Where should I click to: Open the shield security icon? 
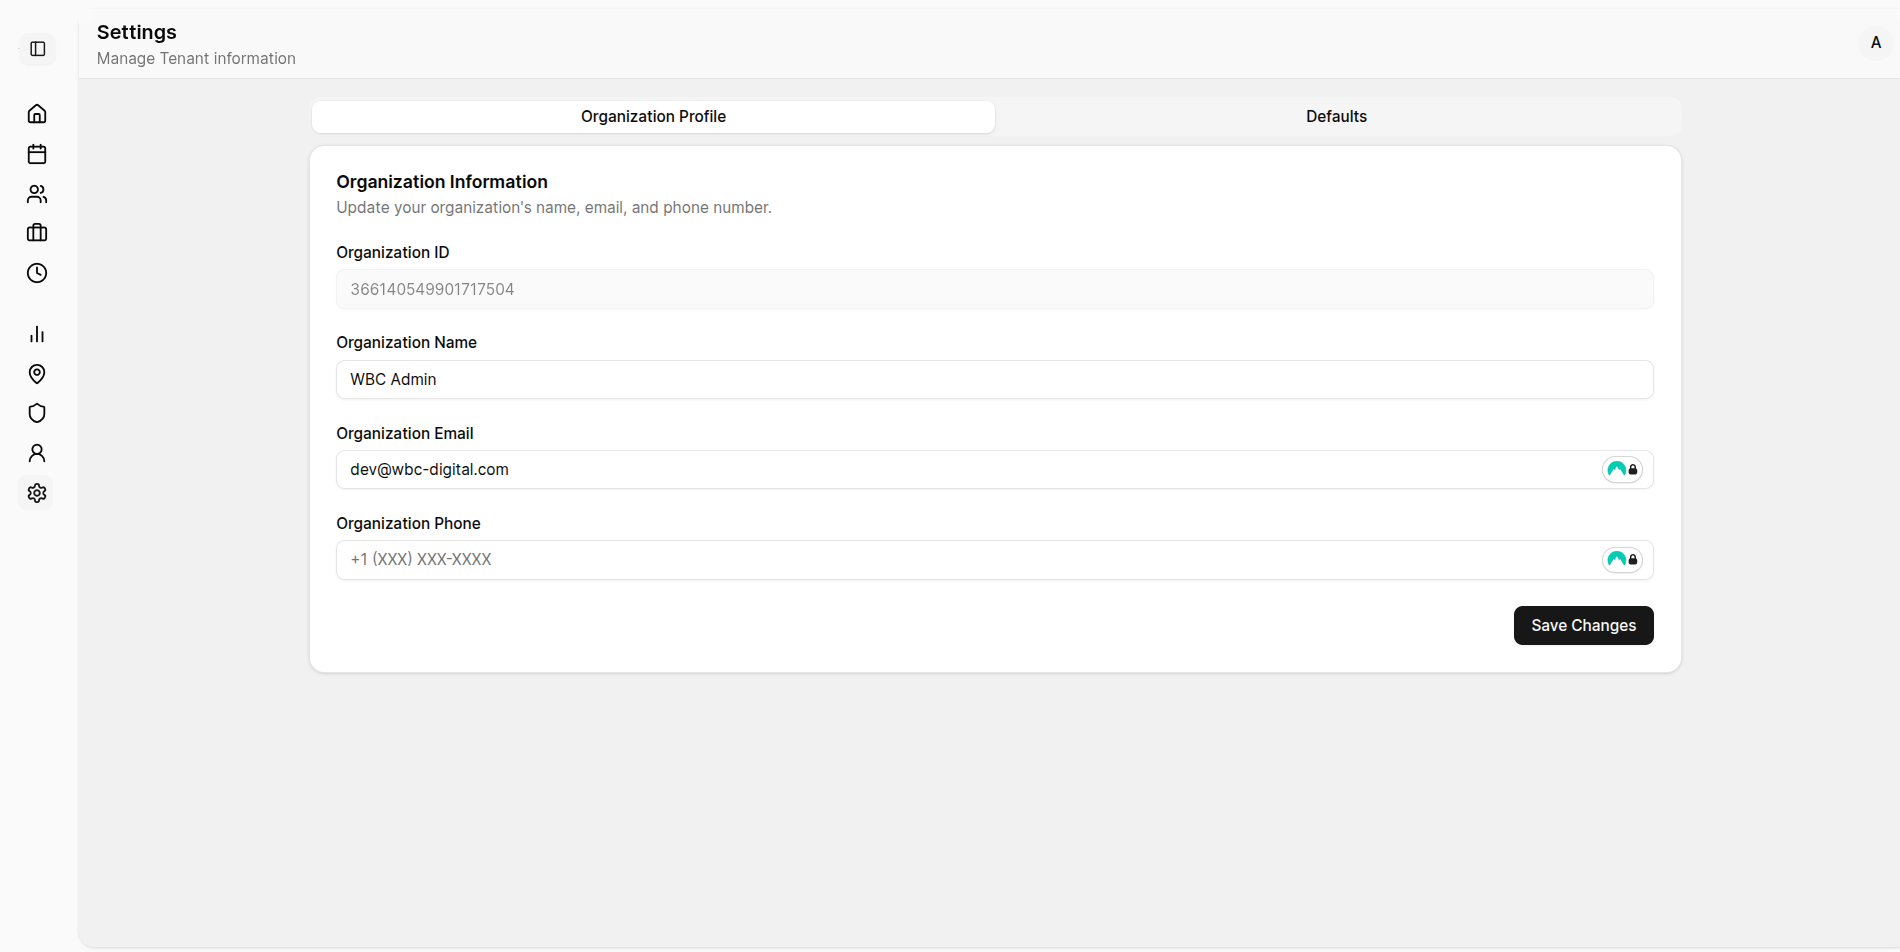[x=37, y=413]
